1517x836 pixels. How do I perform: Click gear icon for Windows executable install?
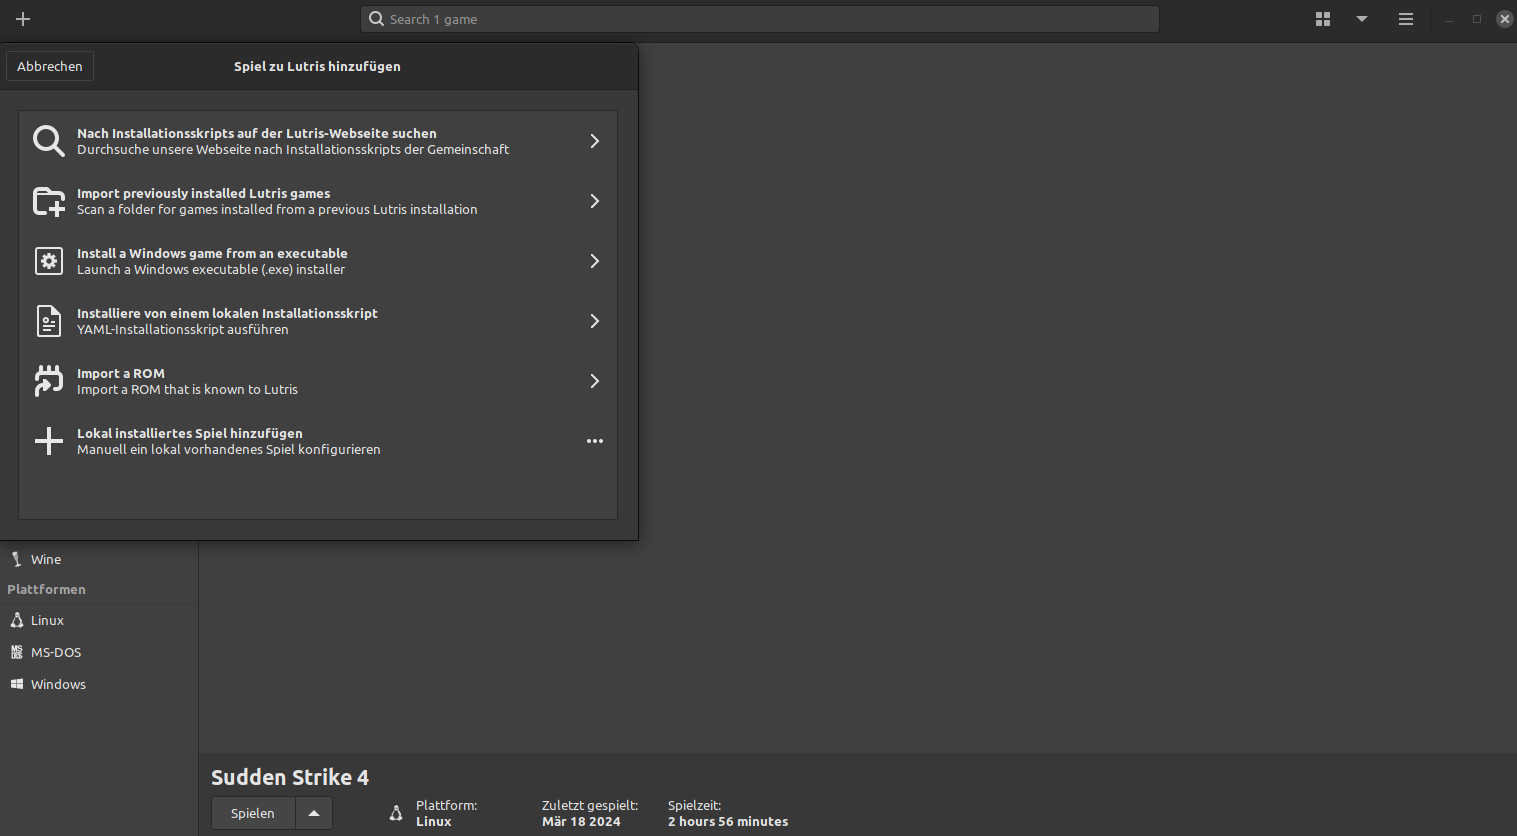(x=49, y=261)
